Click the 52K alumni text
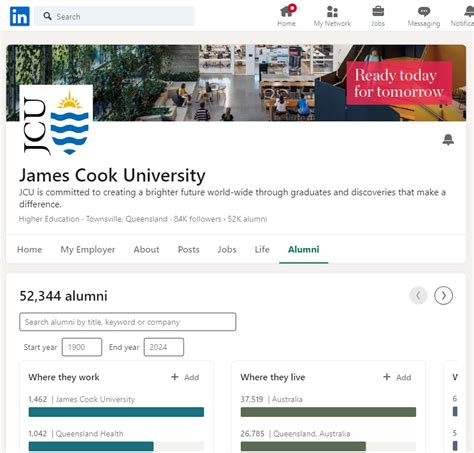Screen dimensions: 474x453 [x=247, y=219]
